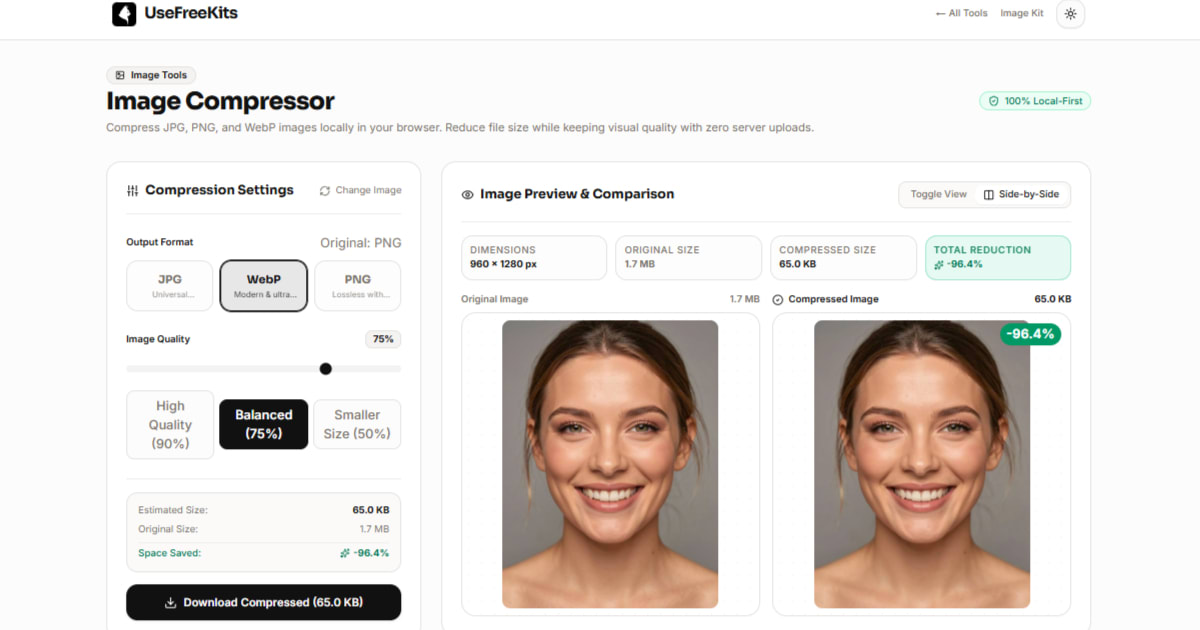The height and width of the screenshot is (630, 1200).
Task: Click the sparkle icon in Total Reduction card
Action: pyautogui.click(x=939, y=265)
